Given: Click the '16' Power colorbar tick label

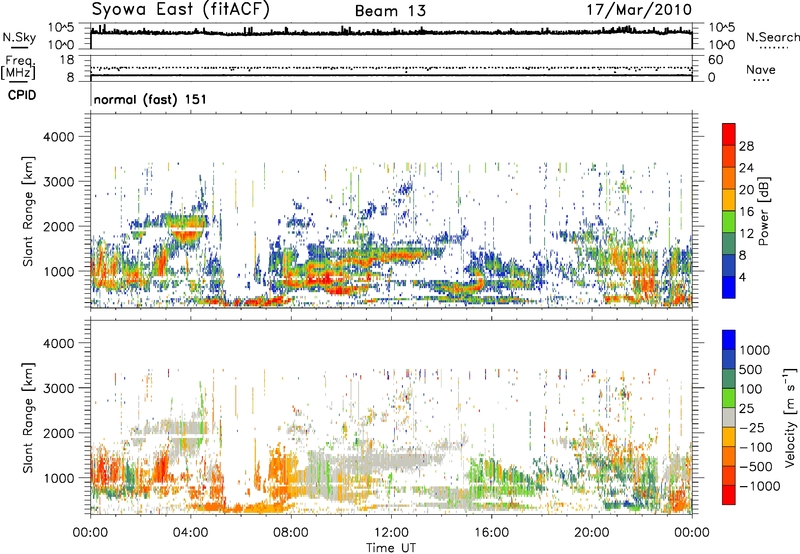Looking at the screenshot, I should tap(746, 212).
